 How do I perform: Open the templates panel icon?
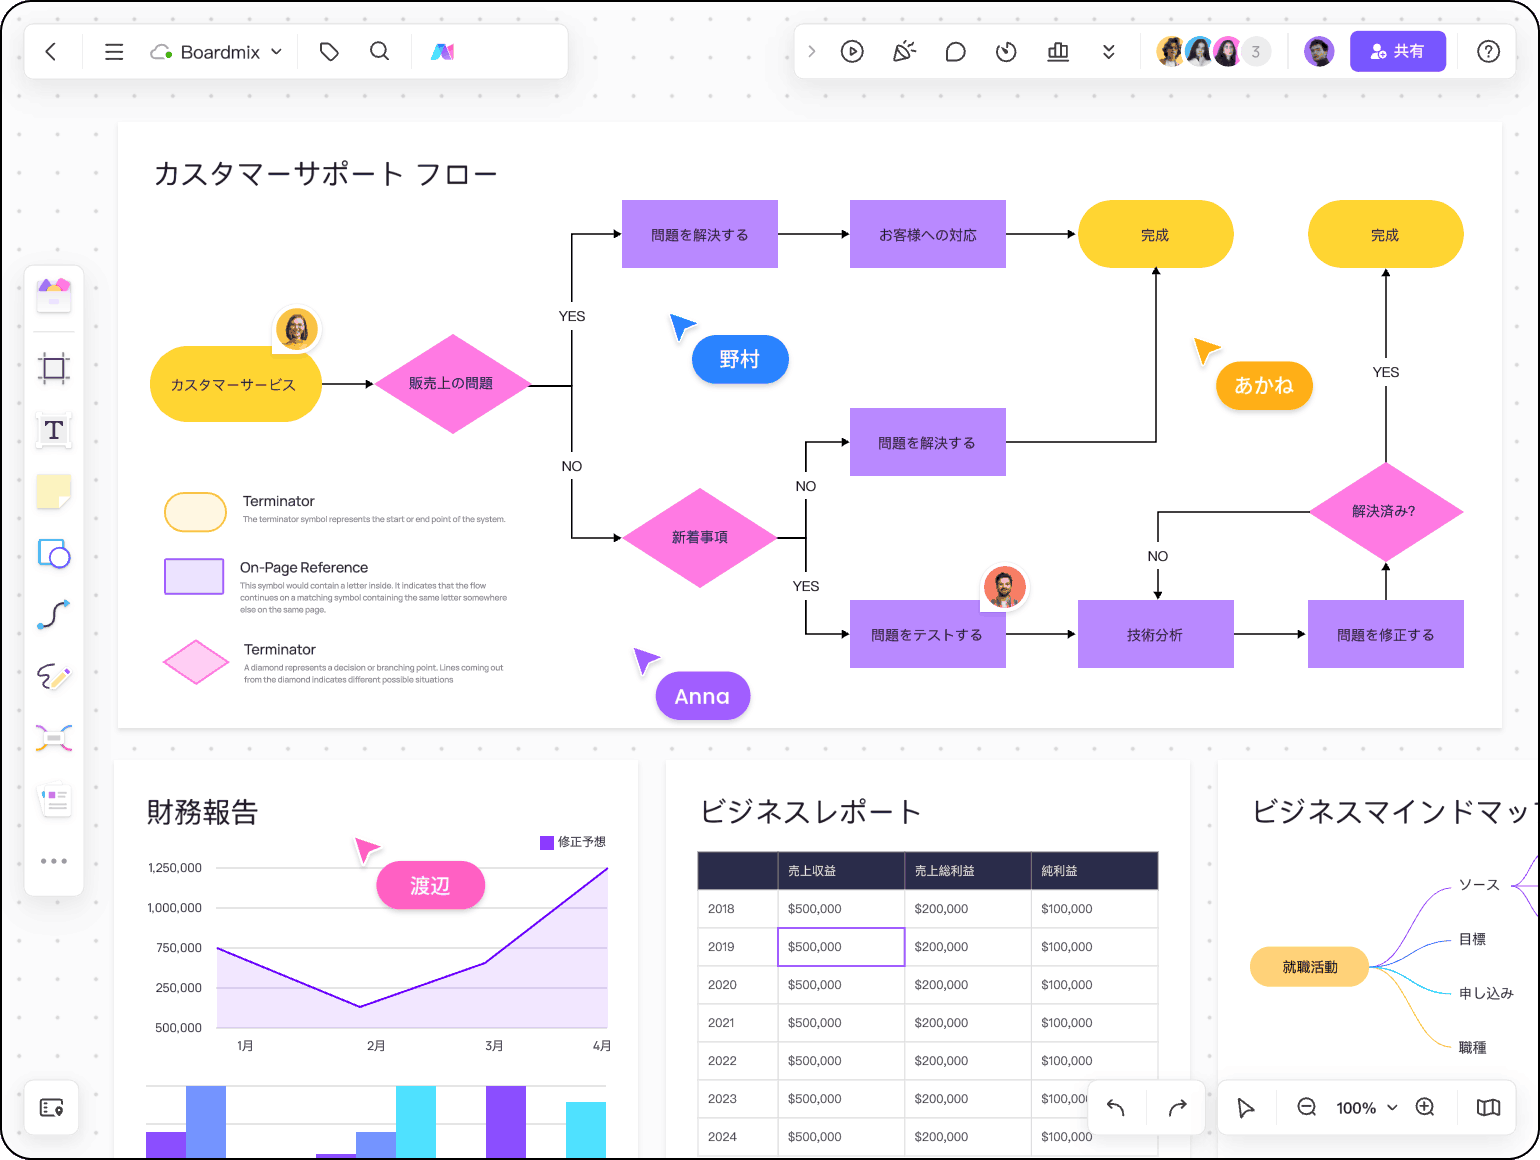54,294
